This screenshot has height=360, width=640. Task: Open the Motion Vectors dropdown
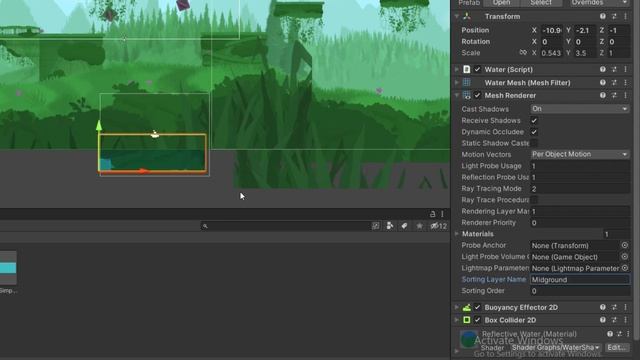[580, 154]
